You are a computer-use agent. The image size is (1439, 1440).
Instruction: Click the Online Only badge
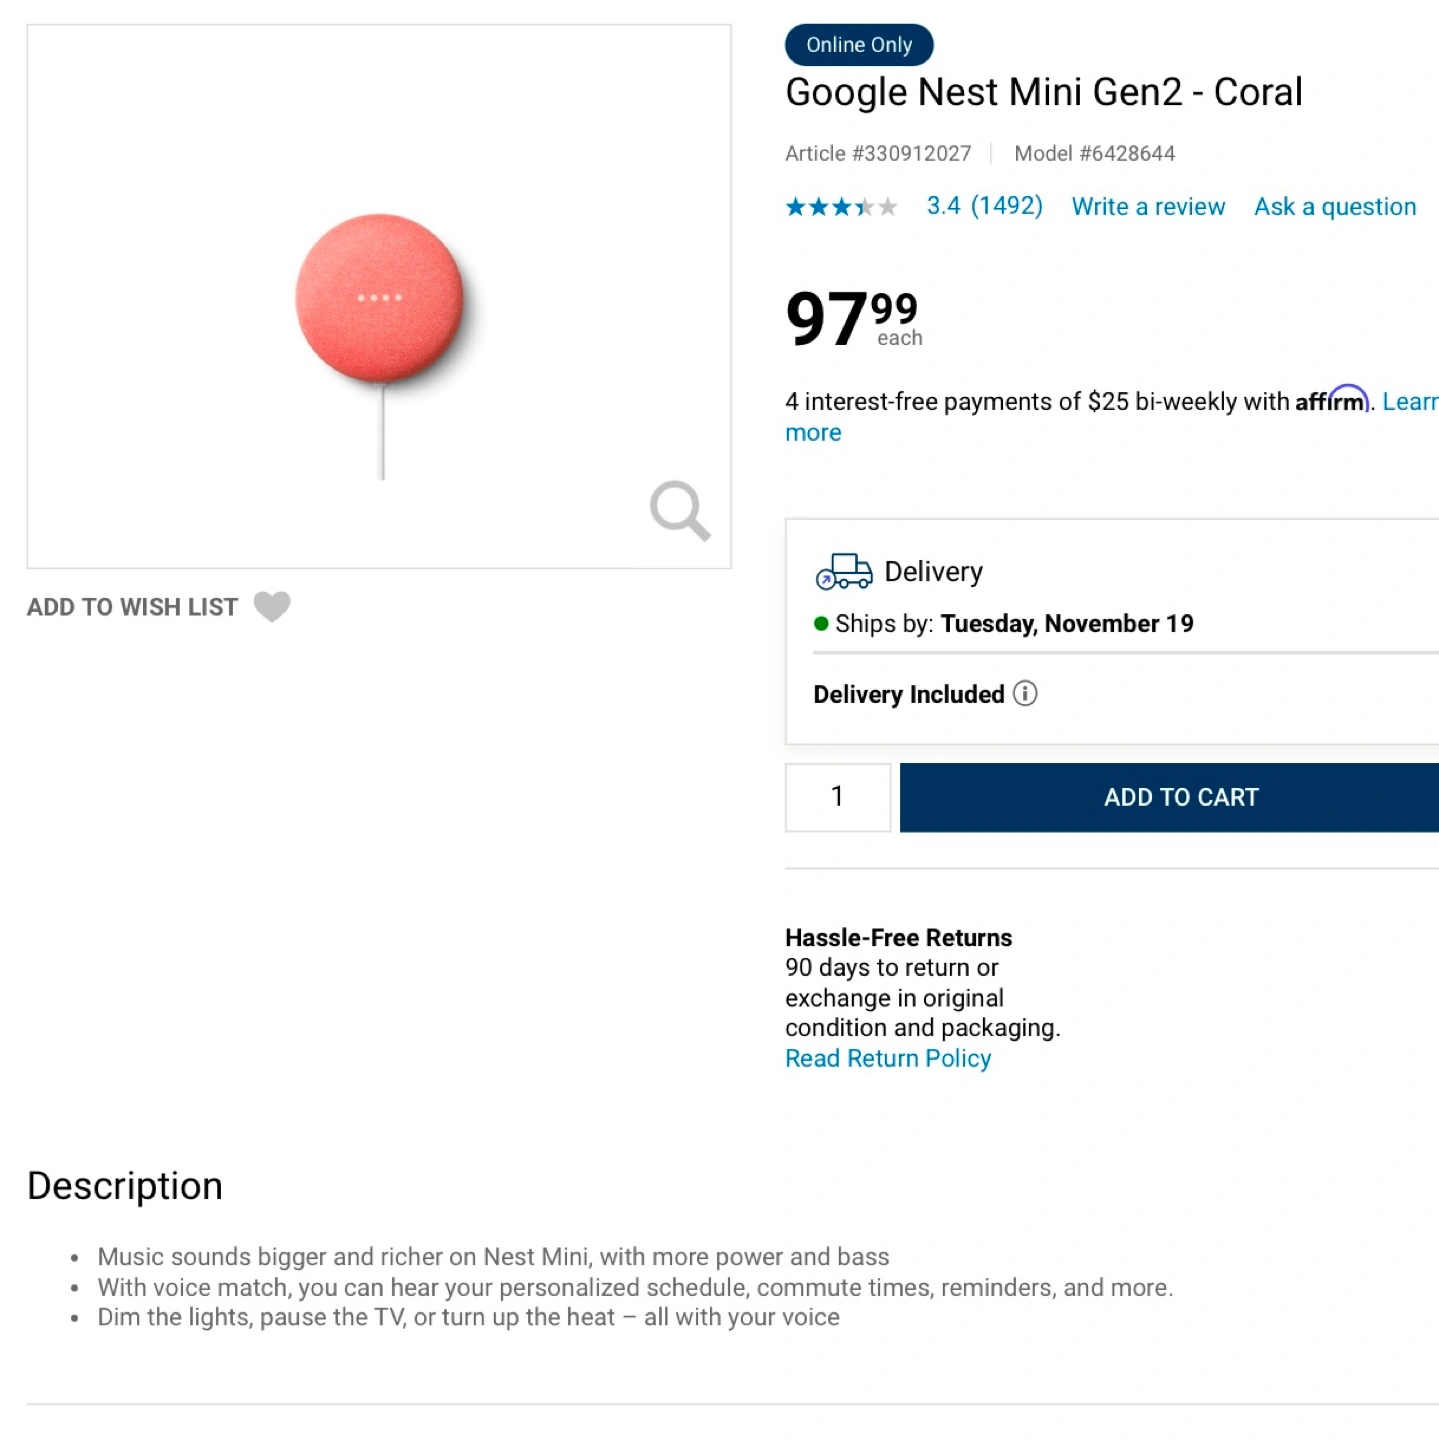tap(859, 45)
